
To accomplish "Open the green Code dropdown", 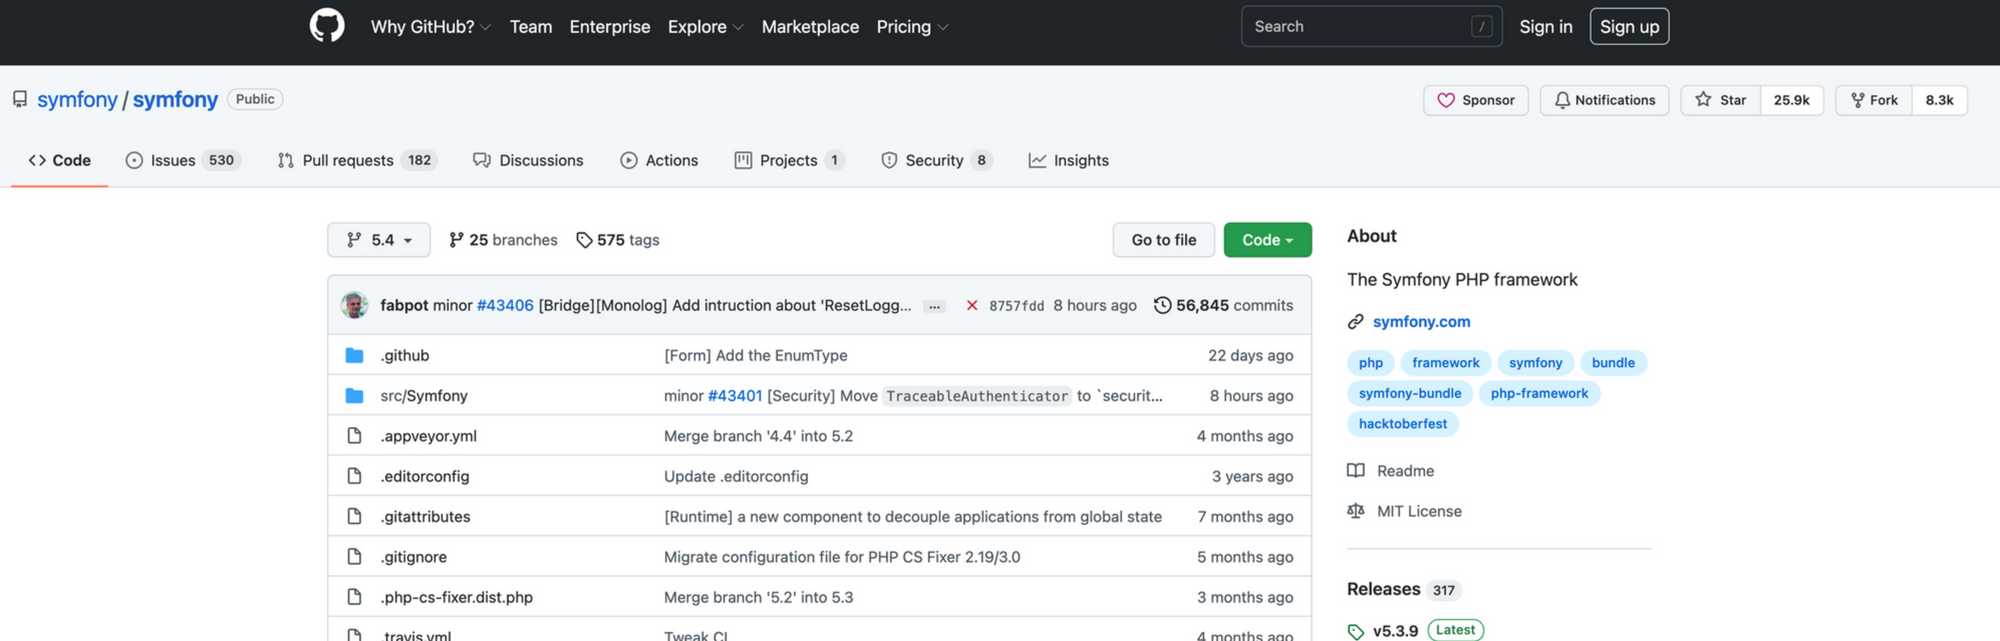I will click(1267, 240).
